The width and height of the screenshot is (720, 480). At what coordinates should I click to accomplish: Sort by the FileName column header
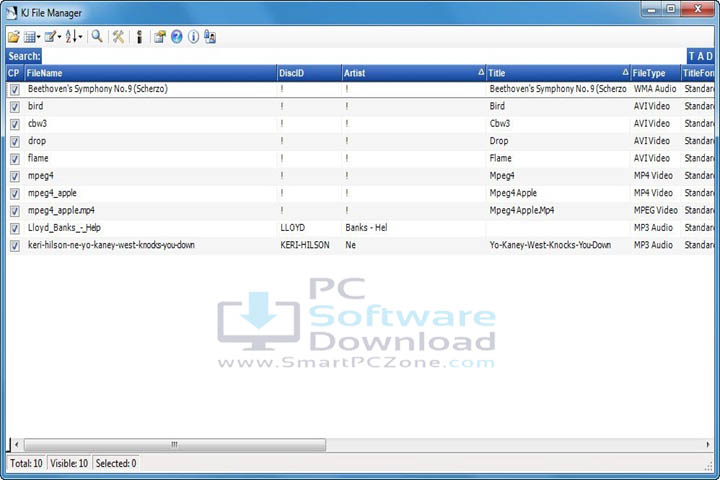tap(151, 73)
